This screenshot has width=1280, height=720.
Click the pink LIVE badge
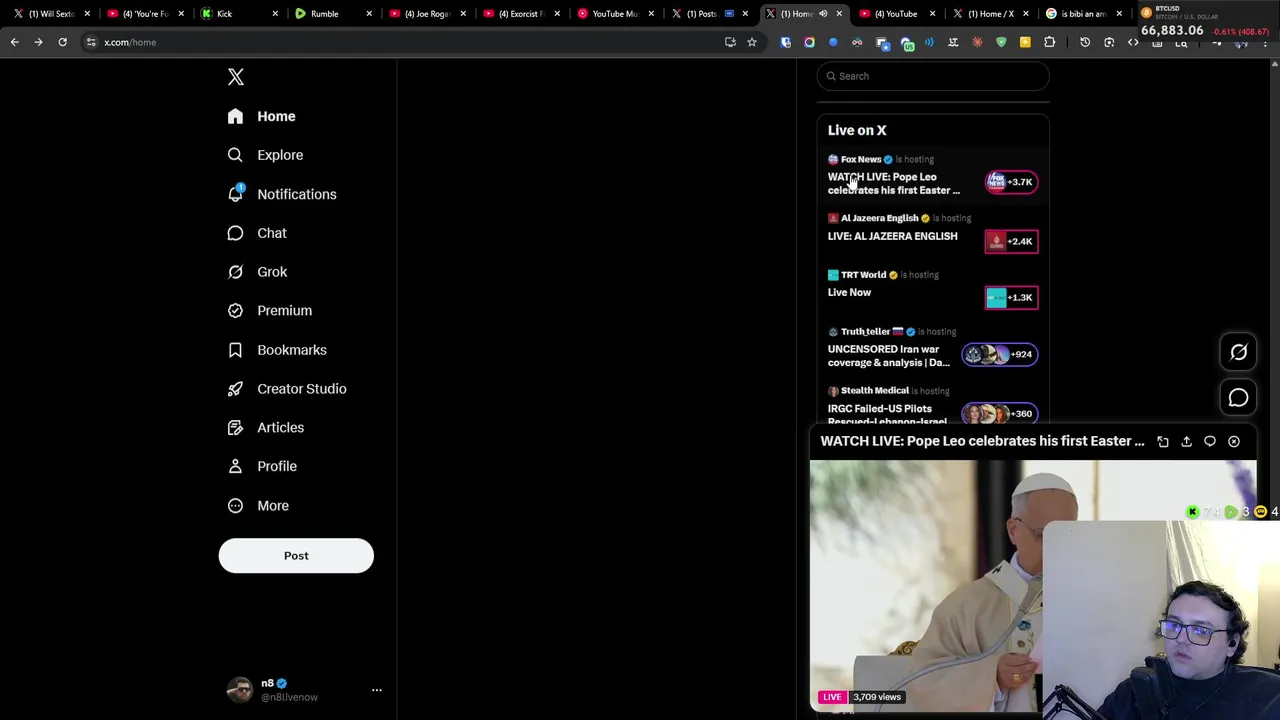(x=832, y=697)
